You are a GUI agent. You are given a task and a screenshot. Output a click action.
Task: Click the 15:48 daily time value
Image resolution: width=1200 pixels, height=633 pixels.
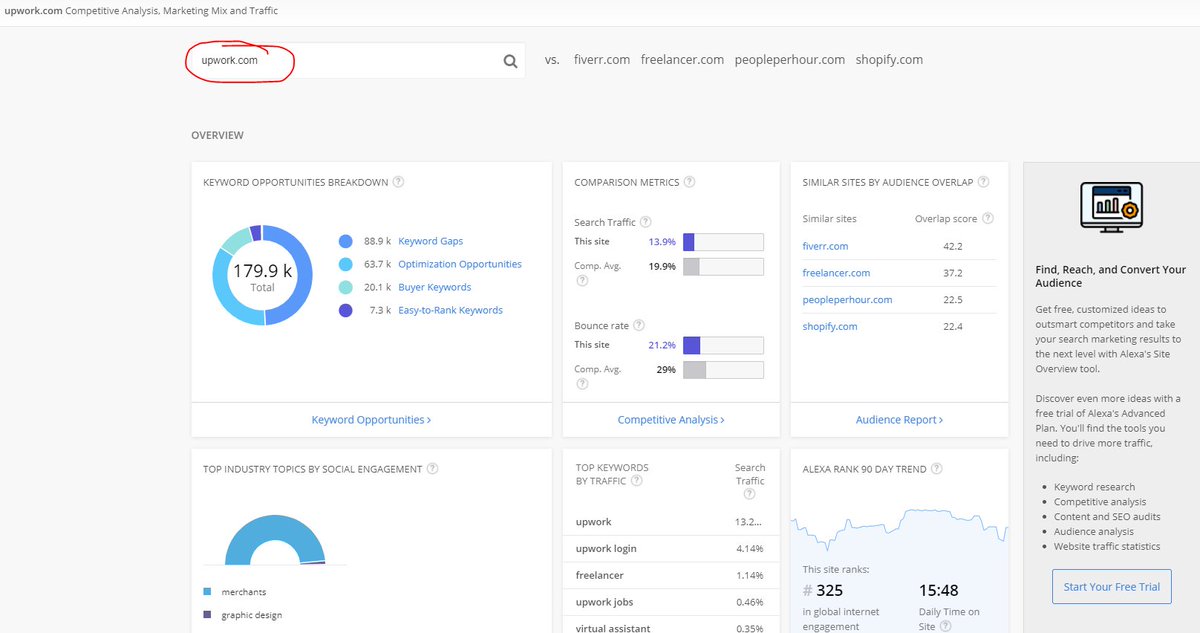point(938,590)
